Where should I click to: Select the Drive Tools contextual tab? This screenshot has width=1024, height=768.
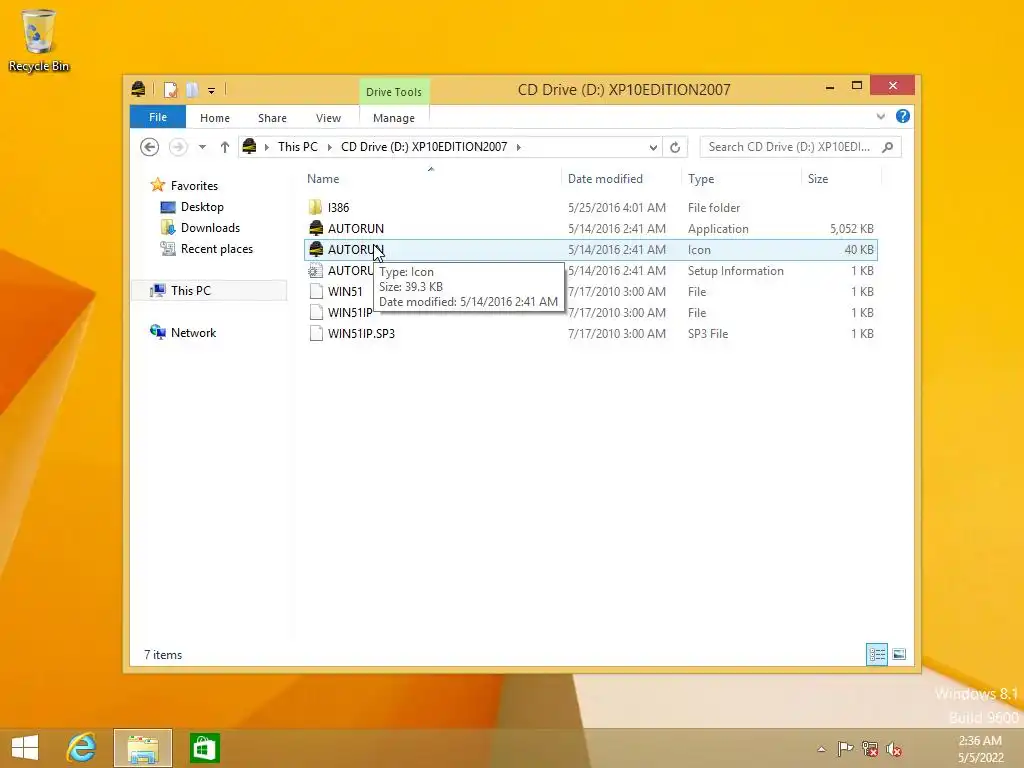click(x=394, y=92)
